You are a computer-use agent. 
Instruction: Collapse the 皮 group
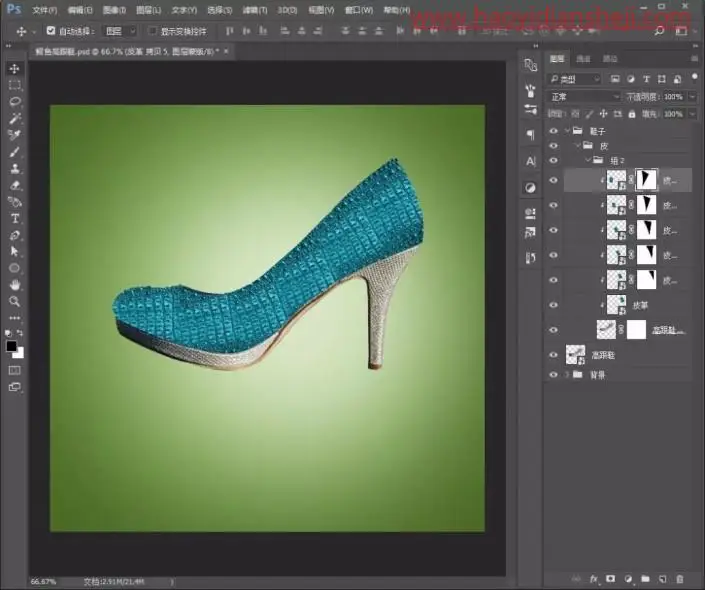tap(577, 146)
